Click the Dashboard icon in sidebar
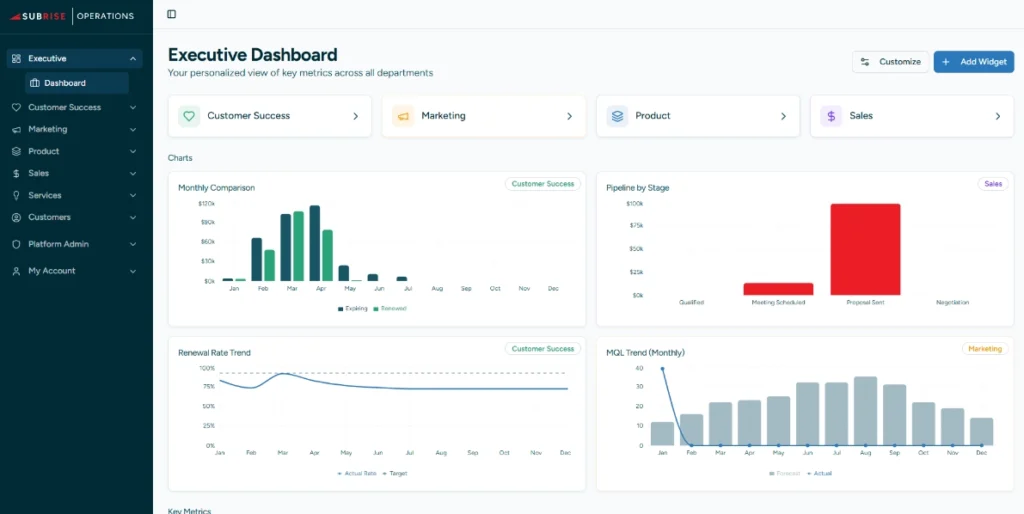 point(35,83)
